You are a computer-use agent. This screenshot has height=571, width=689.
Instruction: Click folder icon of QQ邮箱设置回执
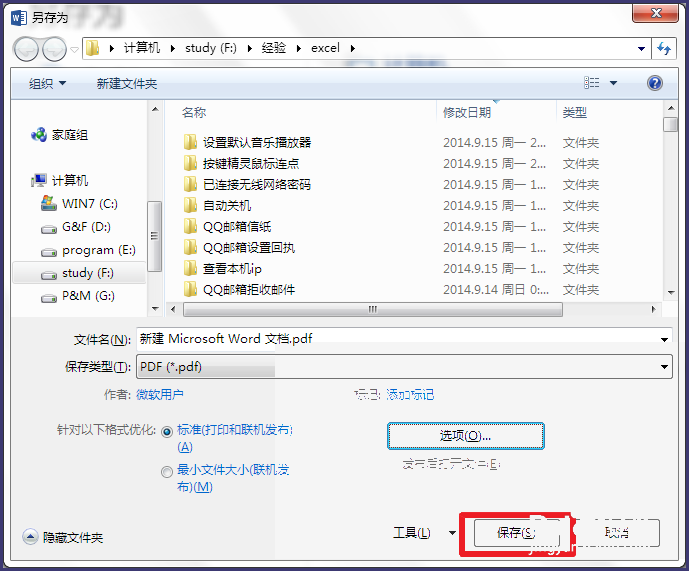click(190, 247)
